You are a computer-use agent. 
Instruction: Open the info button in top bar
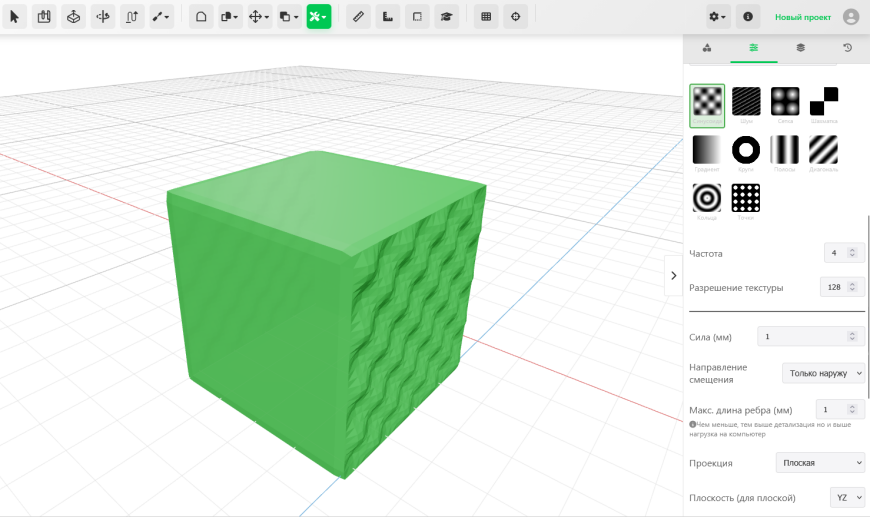[x=748, y=17]
